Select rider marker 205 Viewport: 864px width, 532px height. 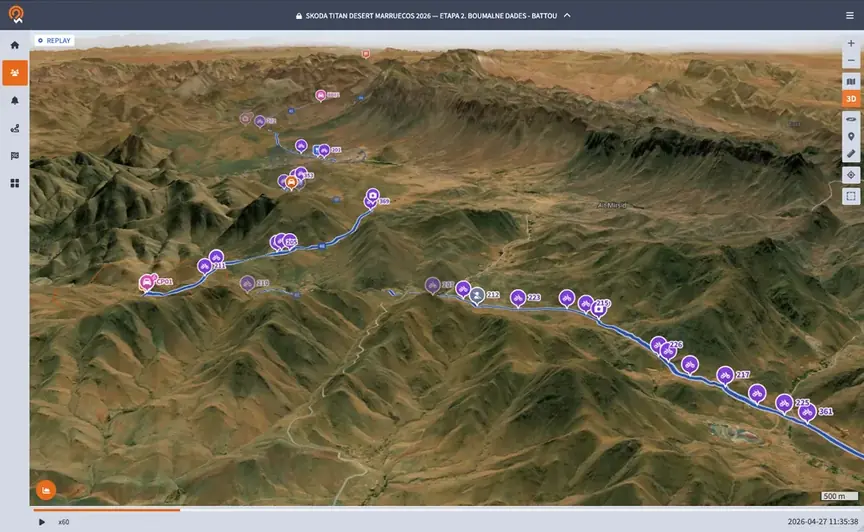[289, 241]
